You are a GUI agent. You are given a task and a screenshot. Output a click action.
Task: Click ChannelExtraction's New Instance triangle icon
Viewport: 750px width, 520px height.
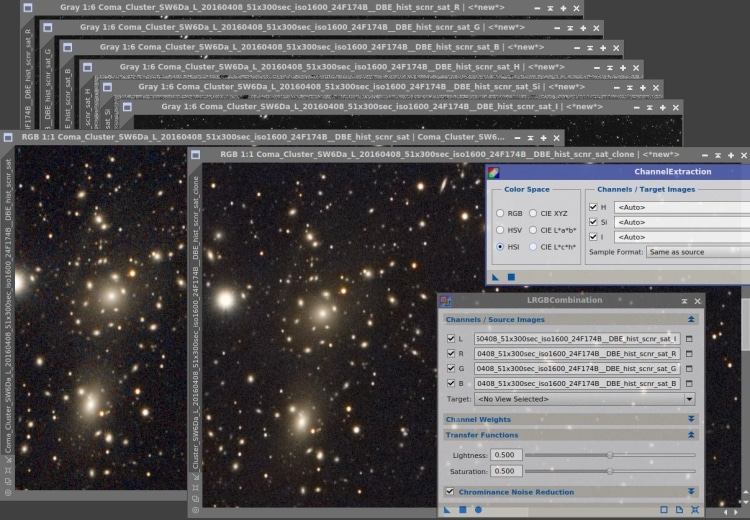pos(496,277)
